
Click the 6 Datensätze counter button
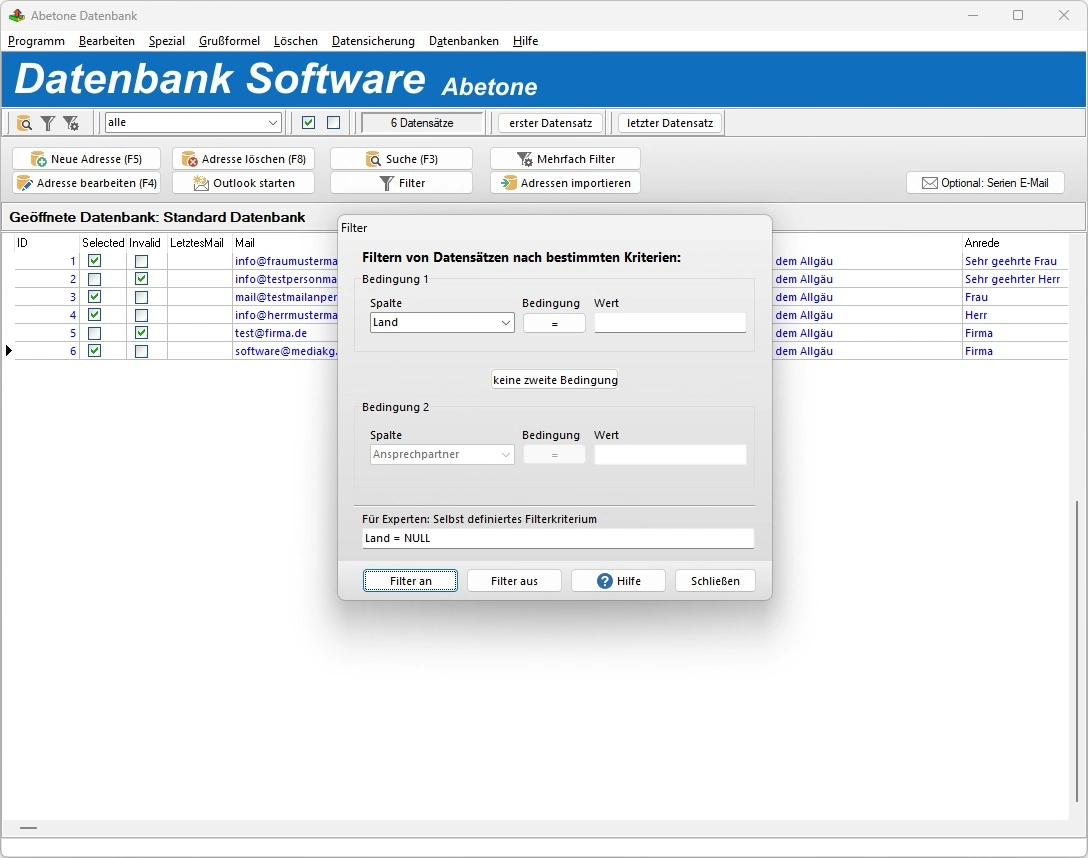(x=422, y=123)
